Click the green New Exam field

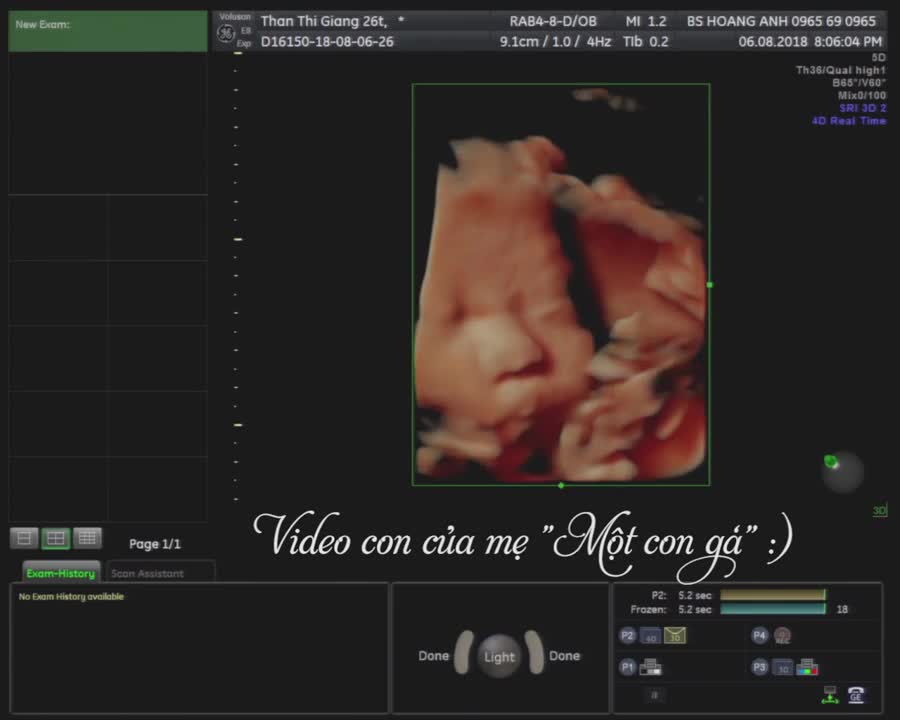[x=108, y=32]
